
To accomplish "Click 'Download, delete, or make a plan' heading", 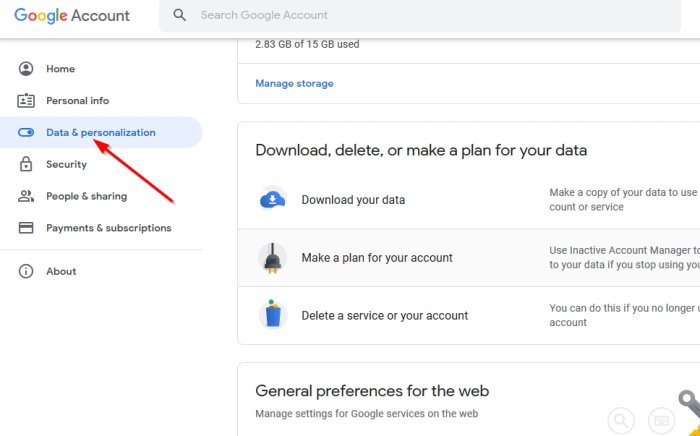I will (421, 150).
